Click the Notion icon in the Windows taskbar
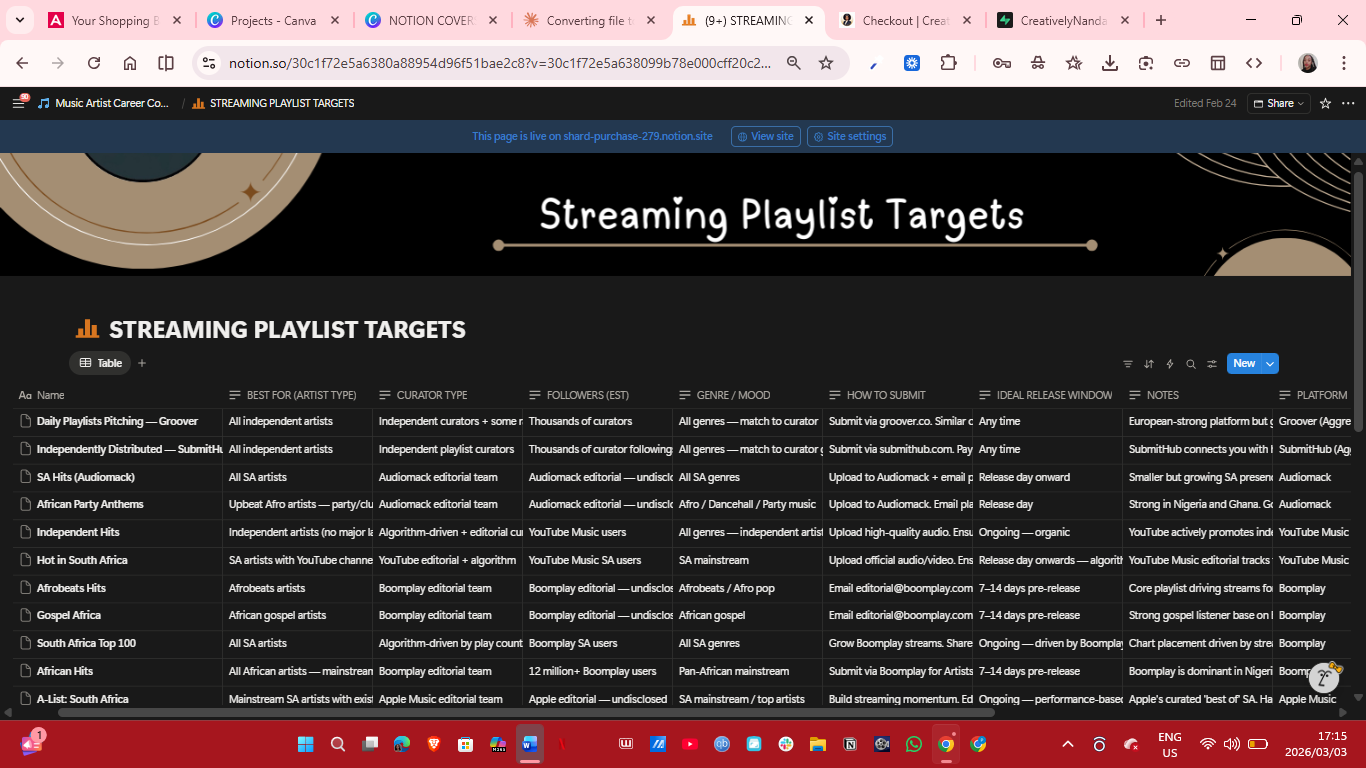The image size is (1366, 768). (851, 744)
